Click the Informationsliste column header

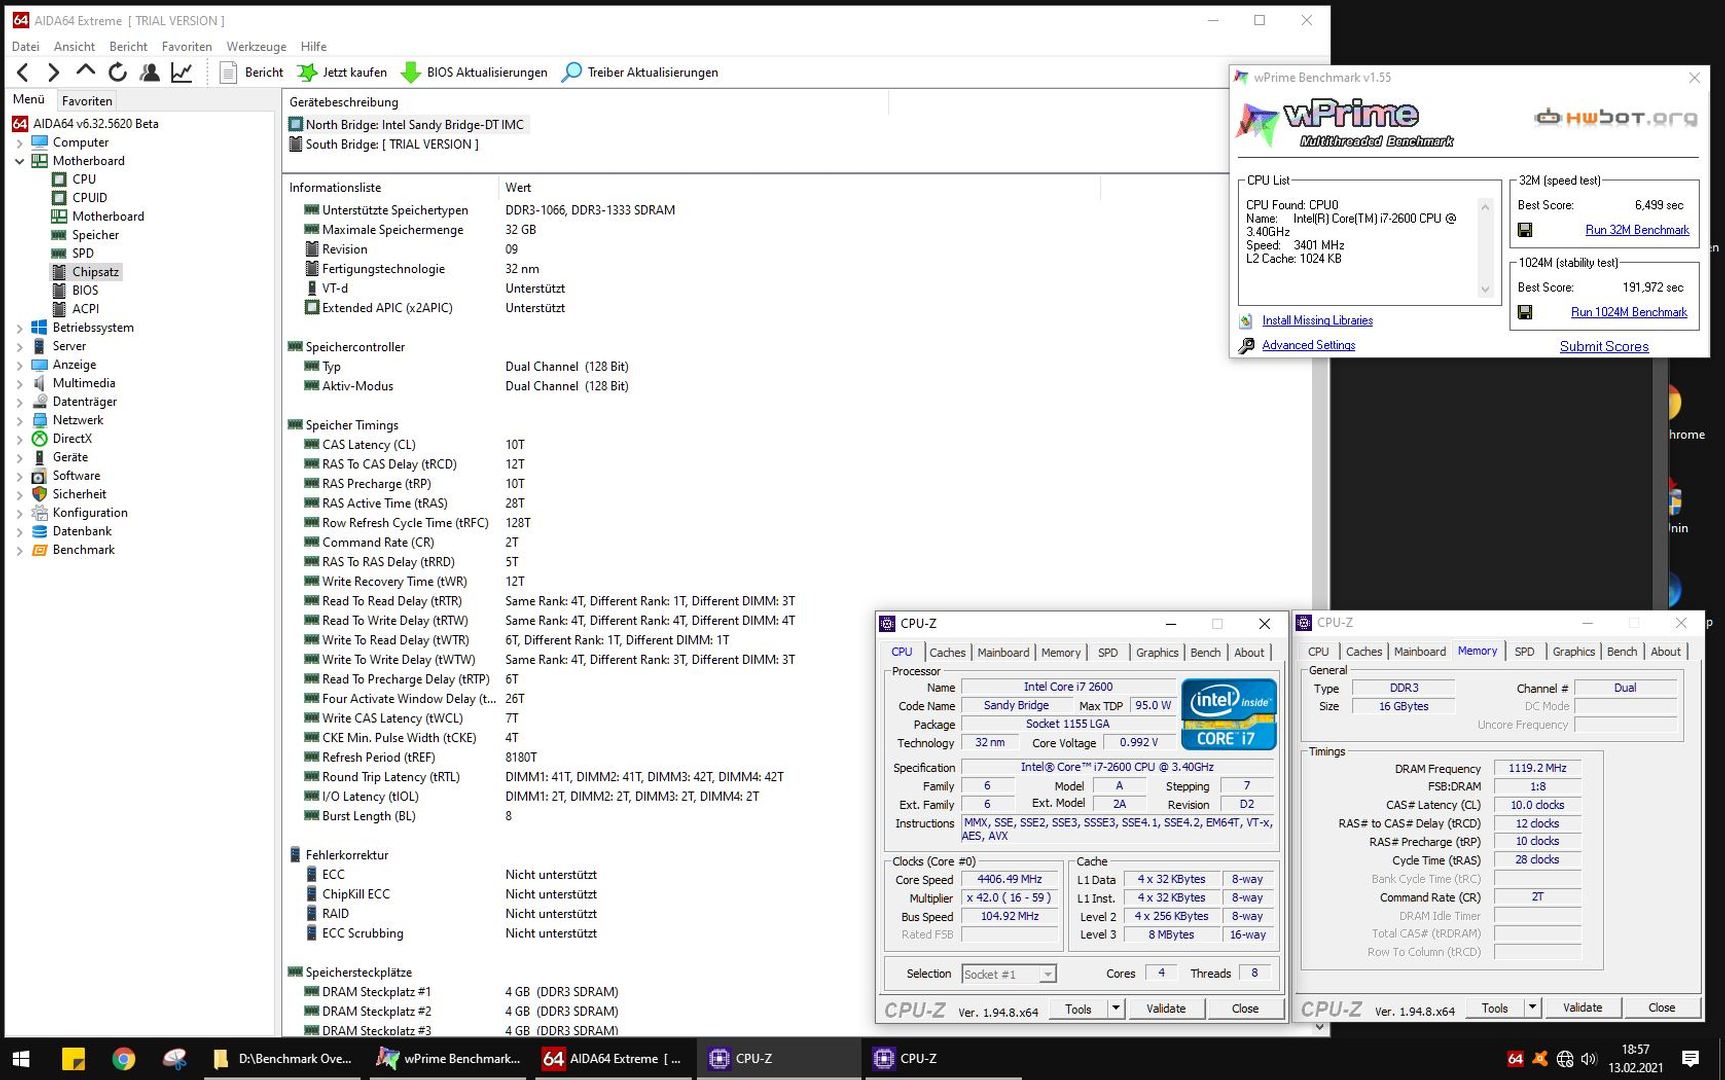[390, 187]
